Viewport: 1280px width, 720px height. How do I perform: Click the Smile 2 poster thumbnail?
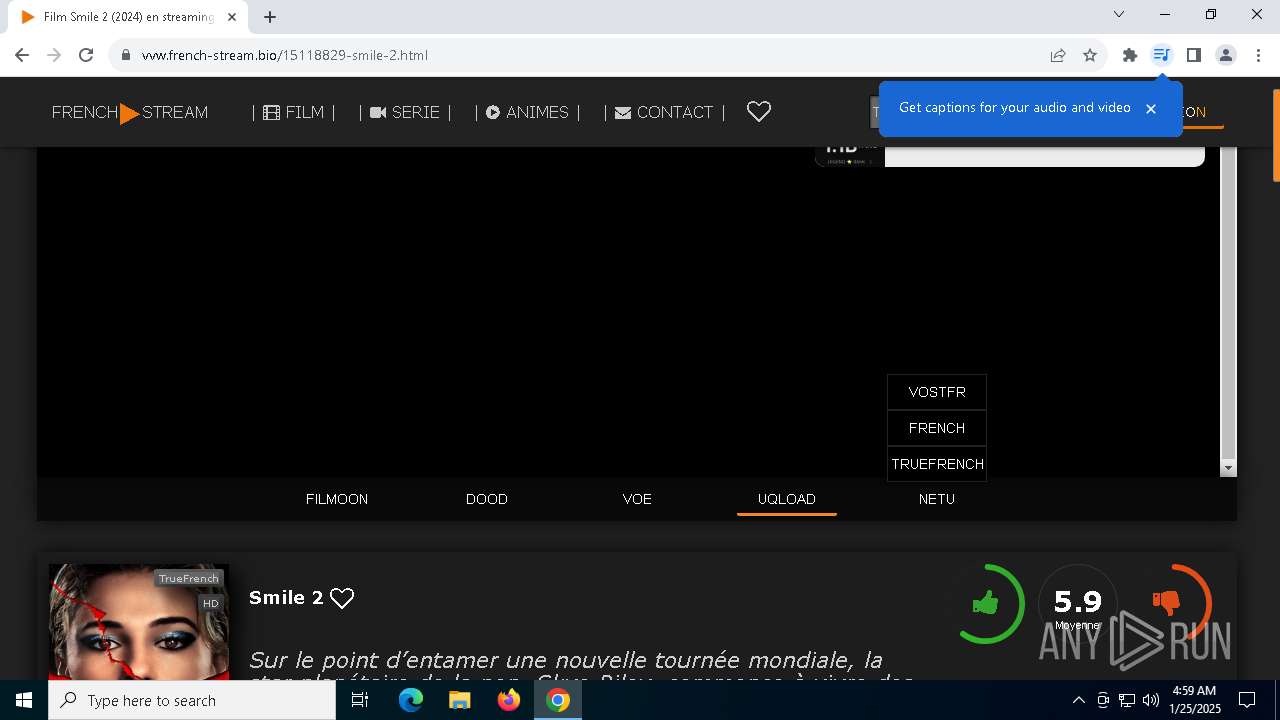pyautogui.click(x=139, y=622)
